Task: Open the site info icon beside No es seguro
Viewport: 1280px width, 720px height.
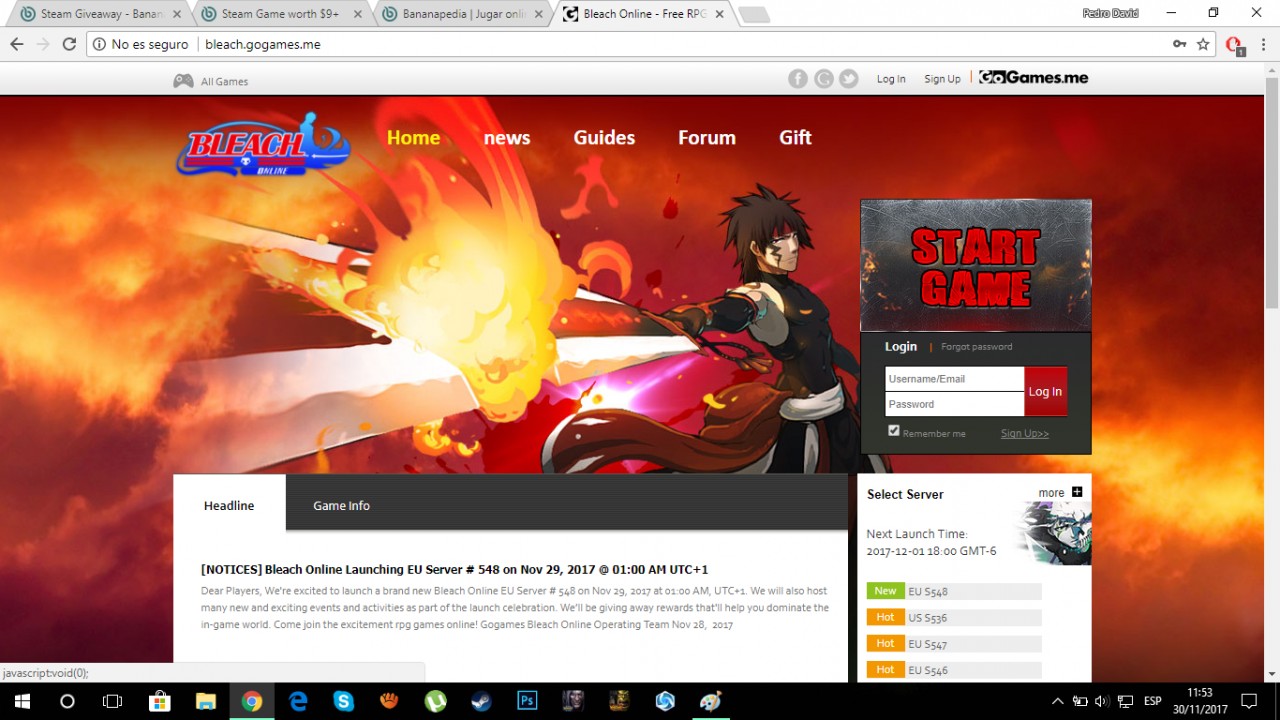Action: point(99,44)
